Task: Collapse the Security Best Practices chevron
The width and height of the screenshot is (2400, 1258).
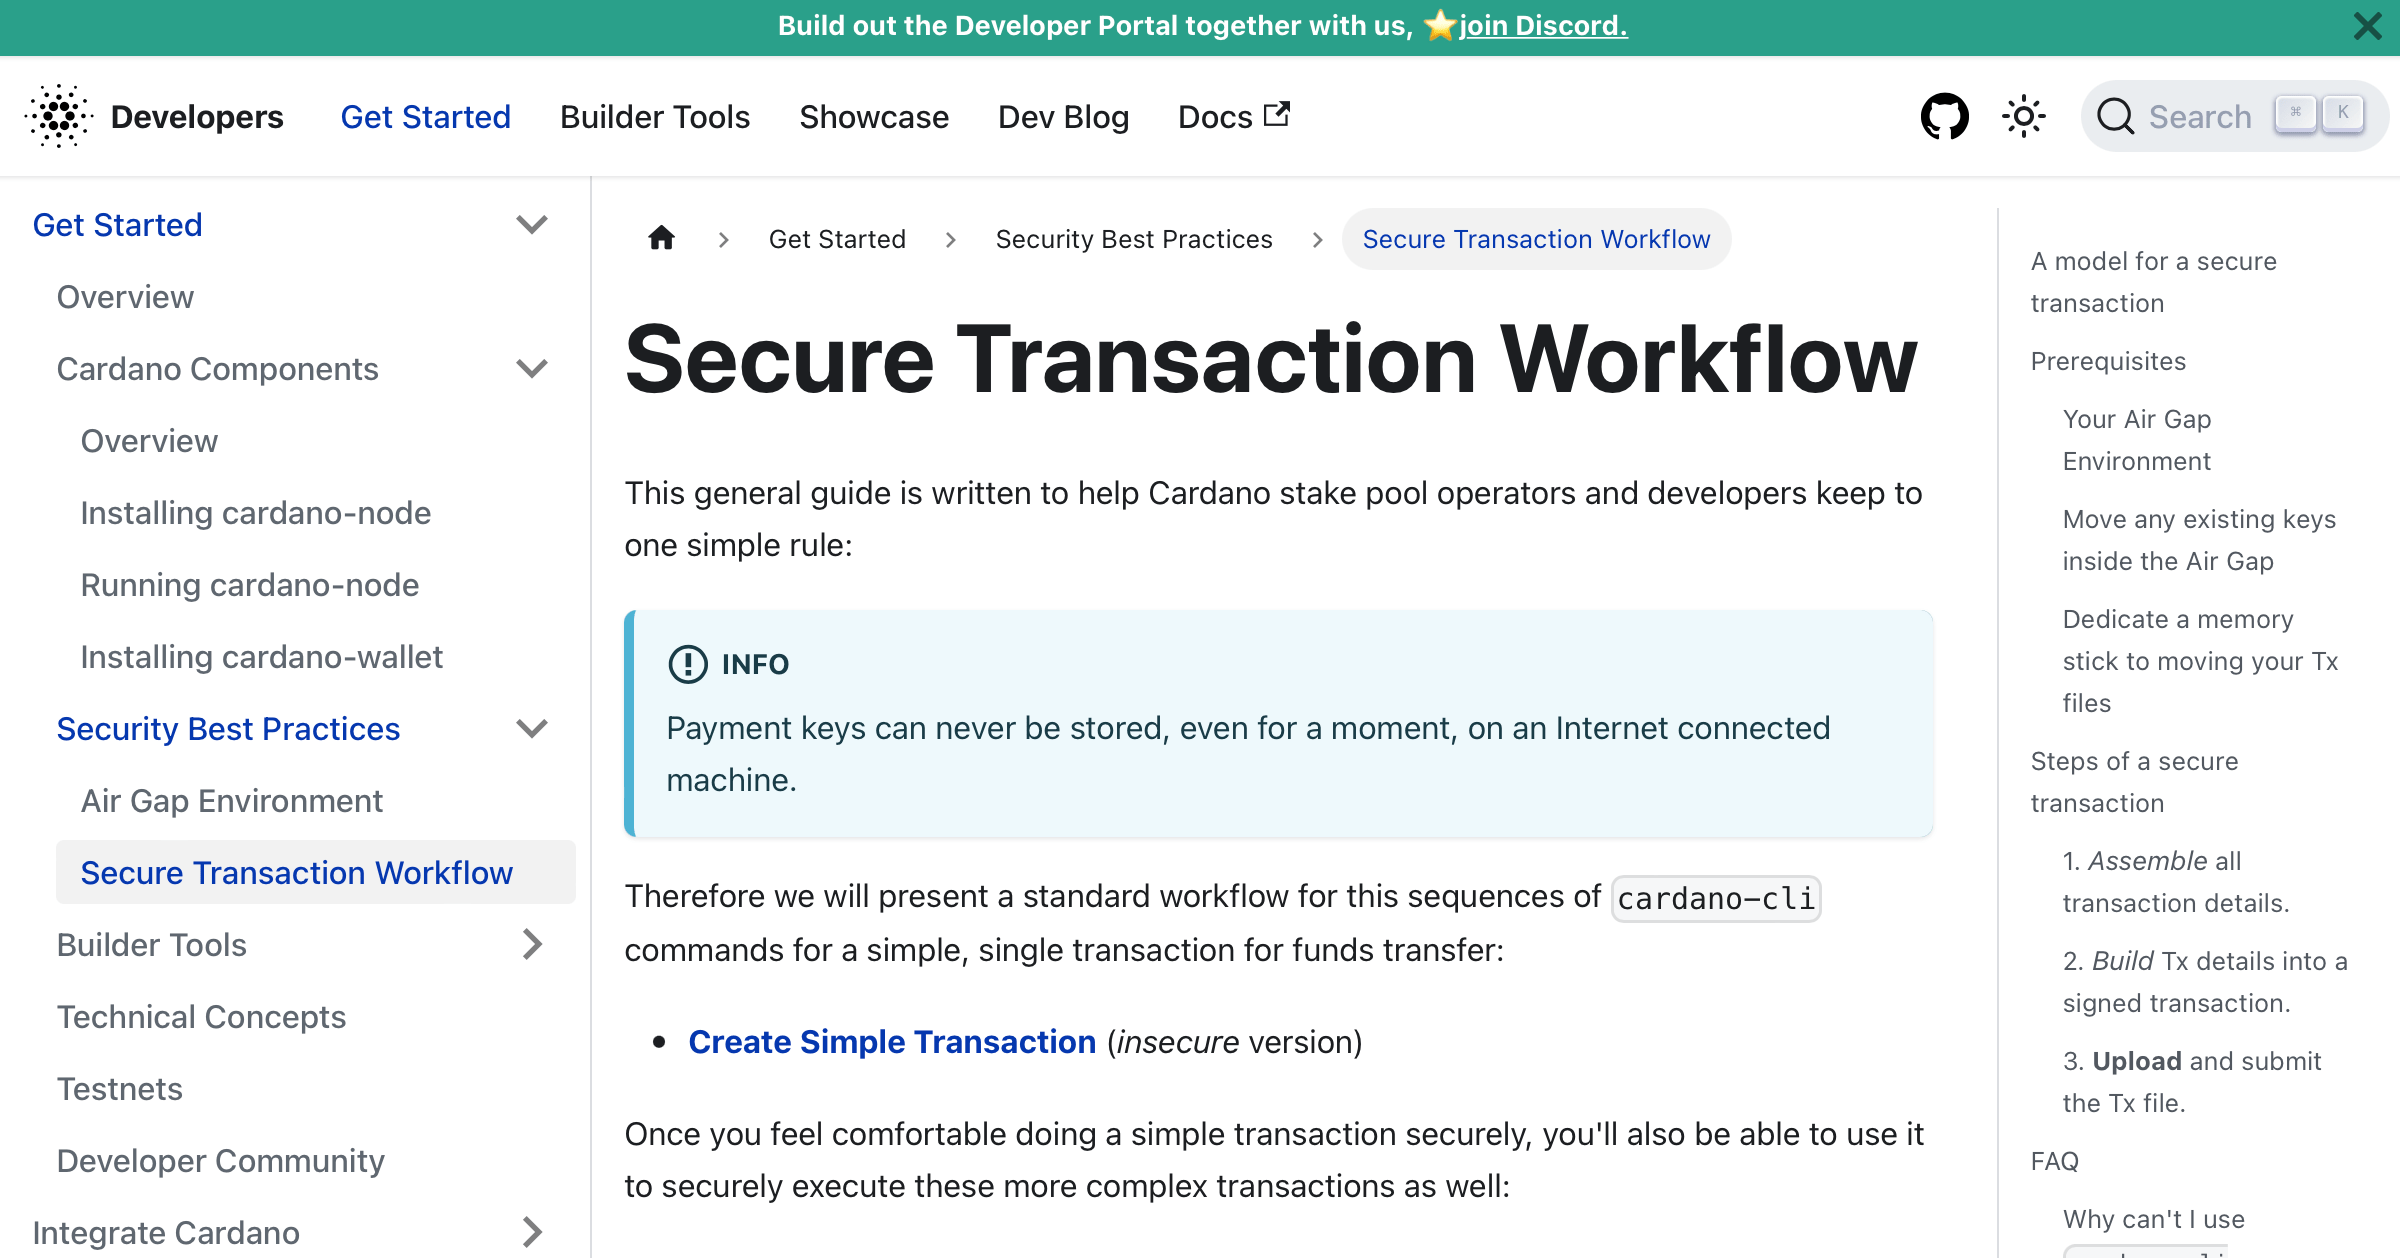Action: click(x=532, y=728)
